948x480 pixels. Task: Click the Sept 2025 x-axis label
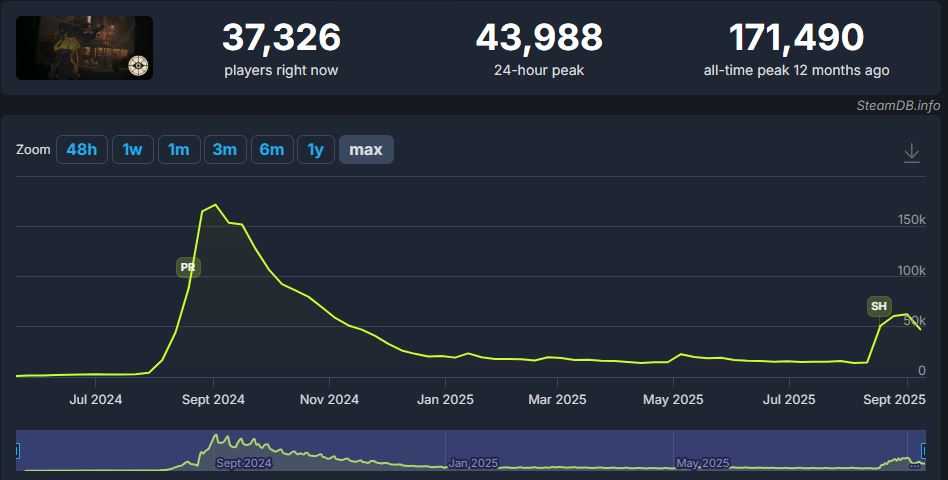point(894,400)
